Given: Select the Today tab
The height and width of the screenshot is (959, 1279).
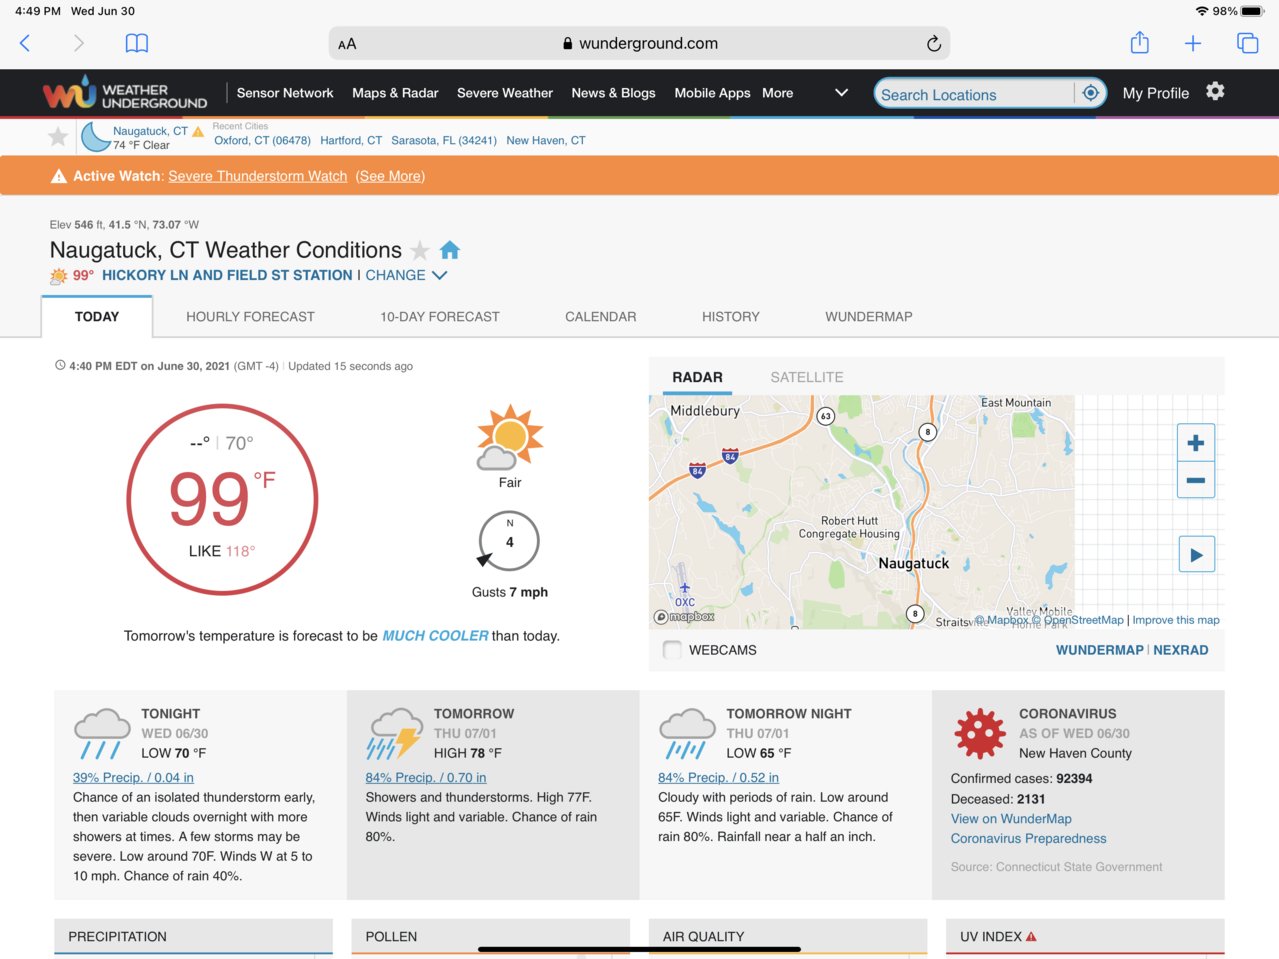Looking at the screenshot, I should pos(97,317).
